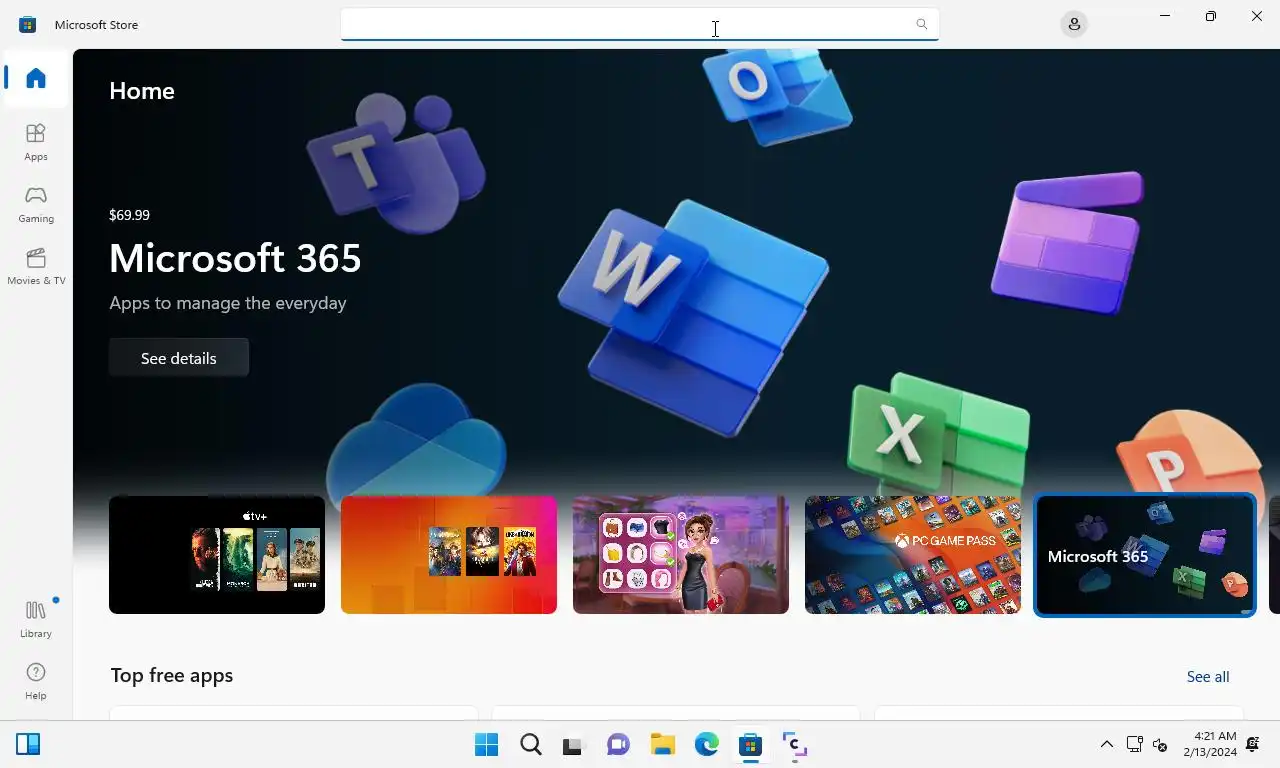Click the Top free apps heading

pos(172,676)
